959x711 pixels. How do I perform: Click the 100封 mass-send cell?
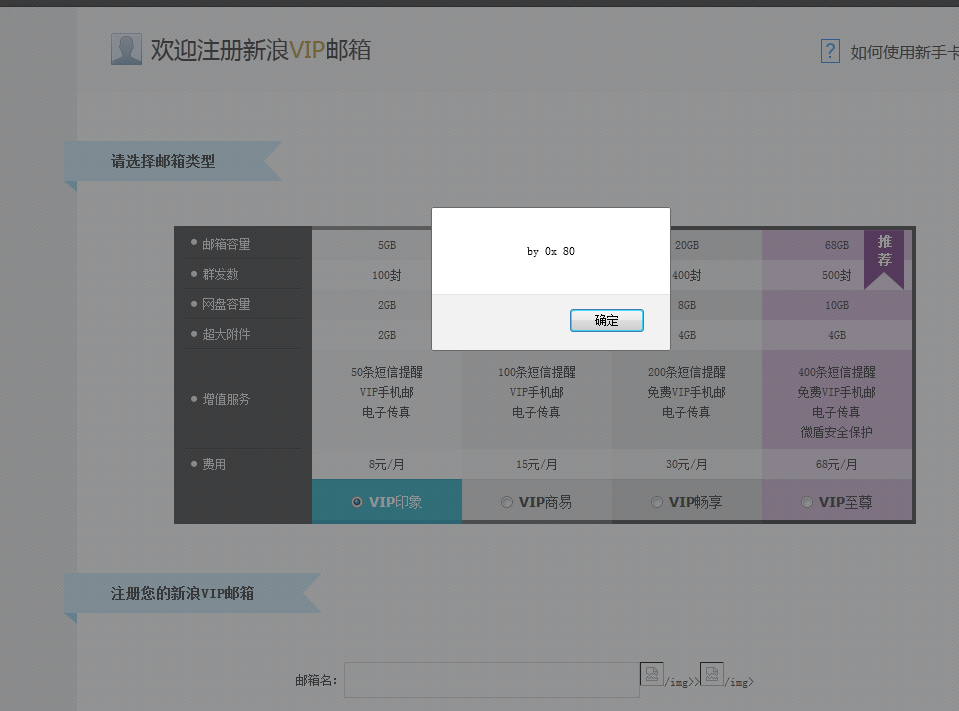click(x=387, y=275)
